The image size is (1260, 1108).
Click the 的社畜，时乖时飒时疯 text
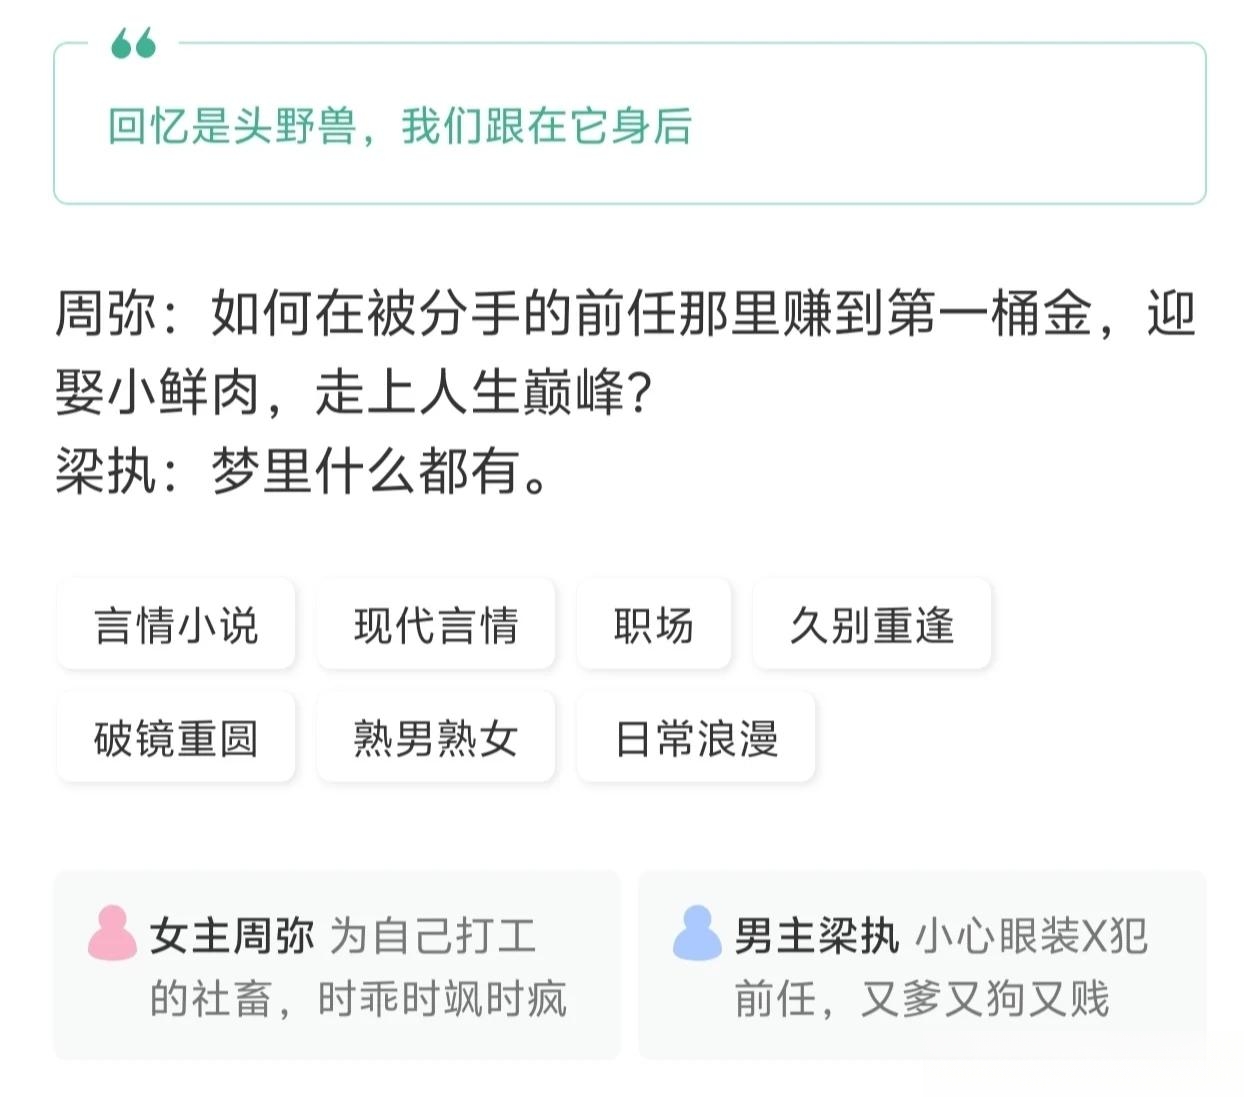pos(358,999)
